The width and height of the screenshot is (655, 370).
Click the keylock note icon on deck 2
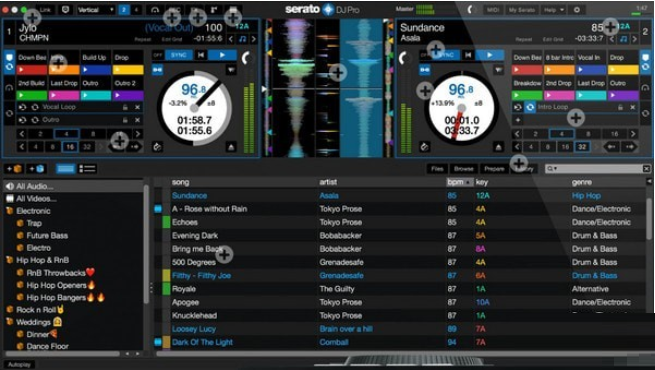pyautogui.click(x=623, y=39)
